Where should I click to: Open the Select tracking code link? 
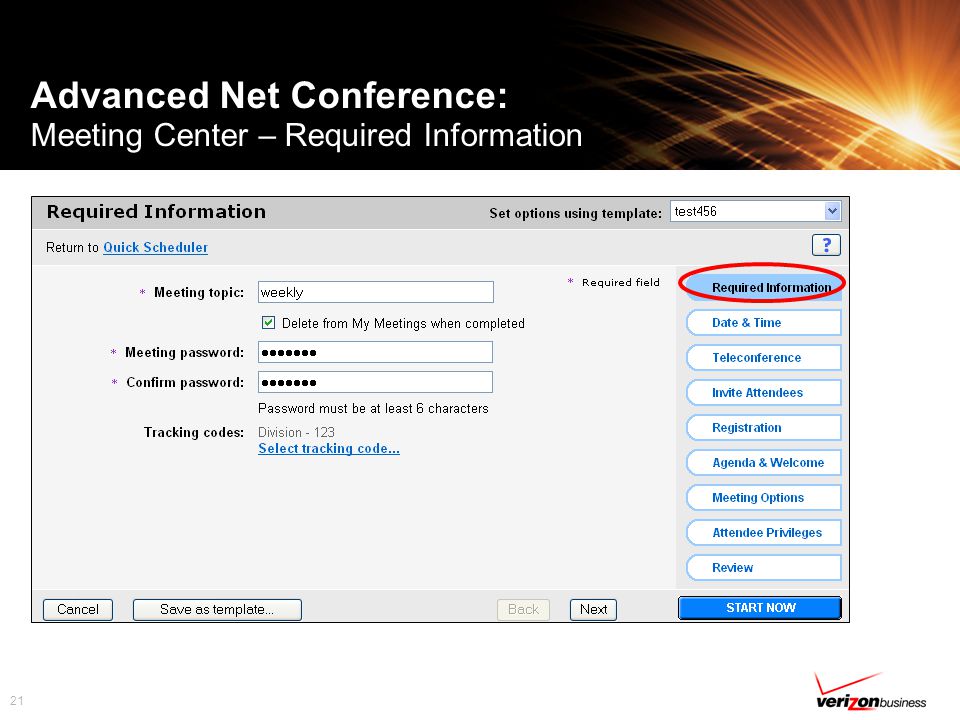[329, 448]
